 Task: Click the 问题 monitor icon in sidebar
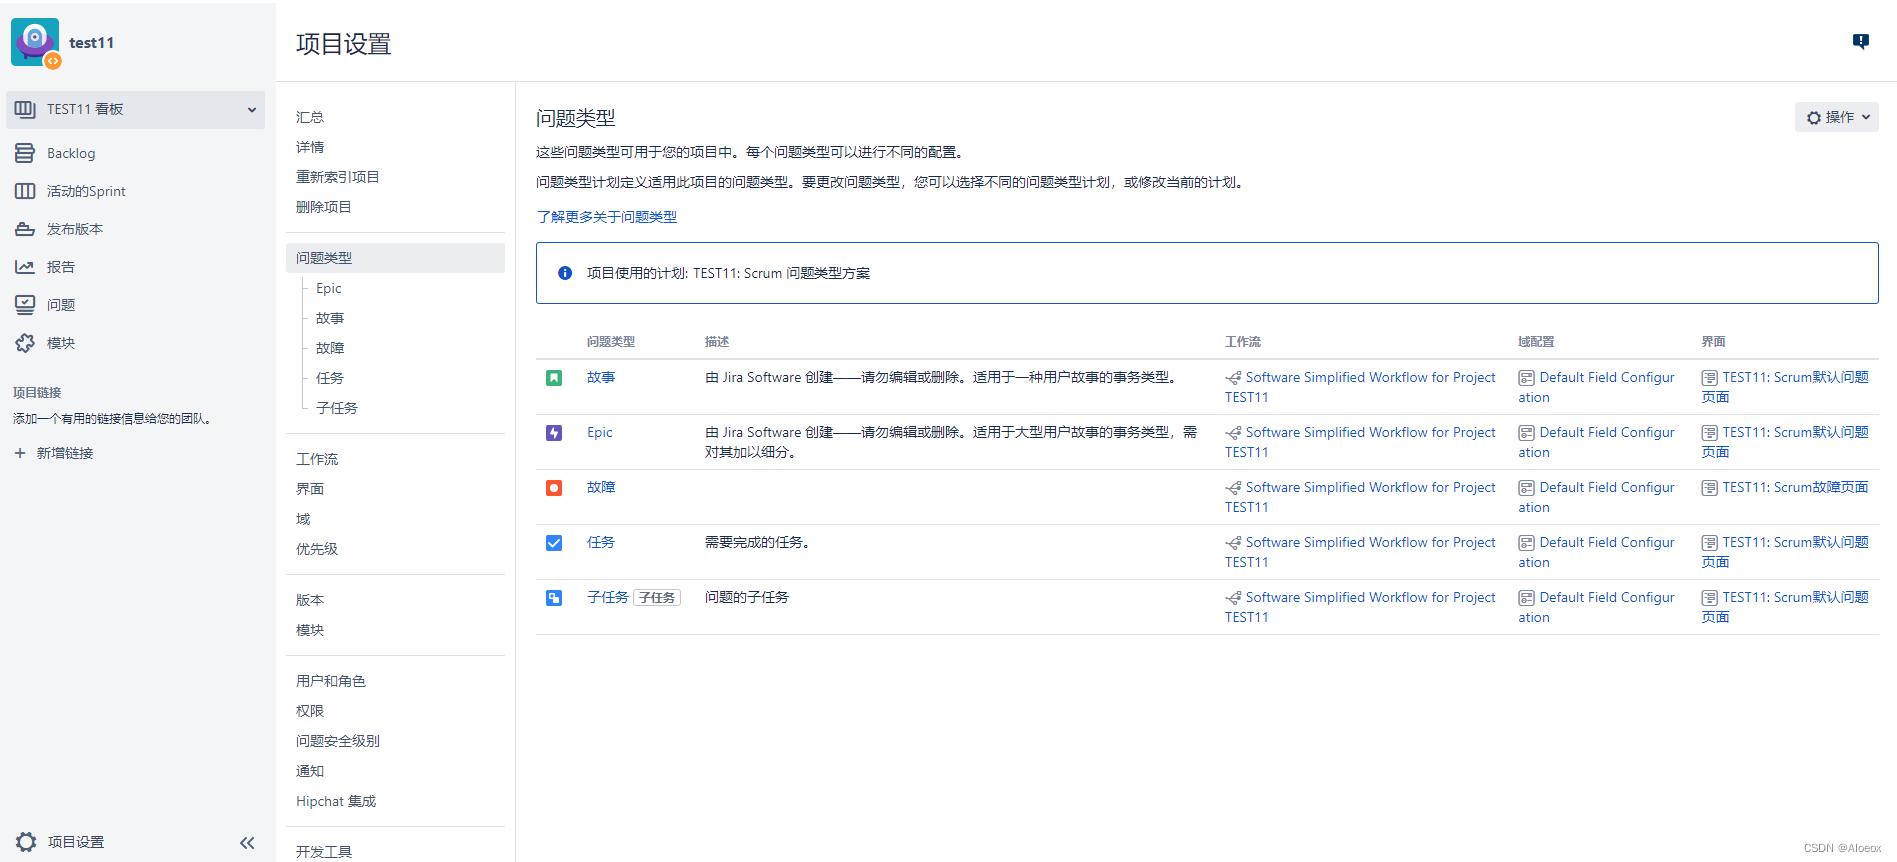tap(25, 305)
